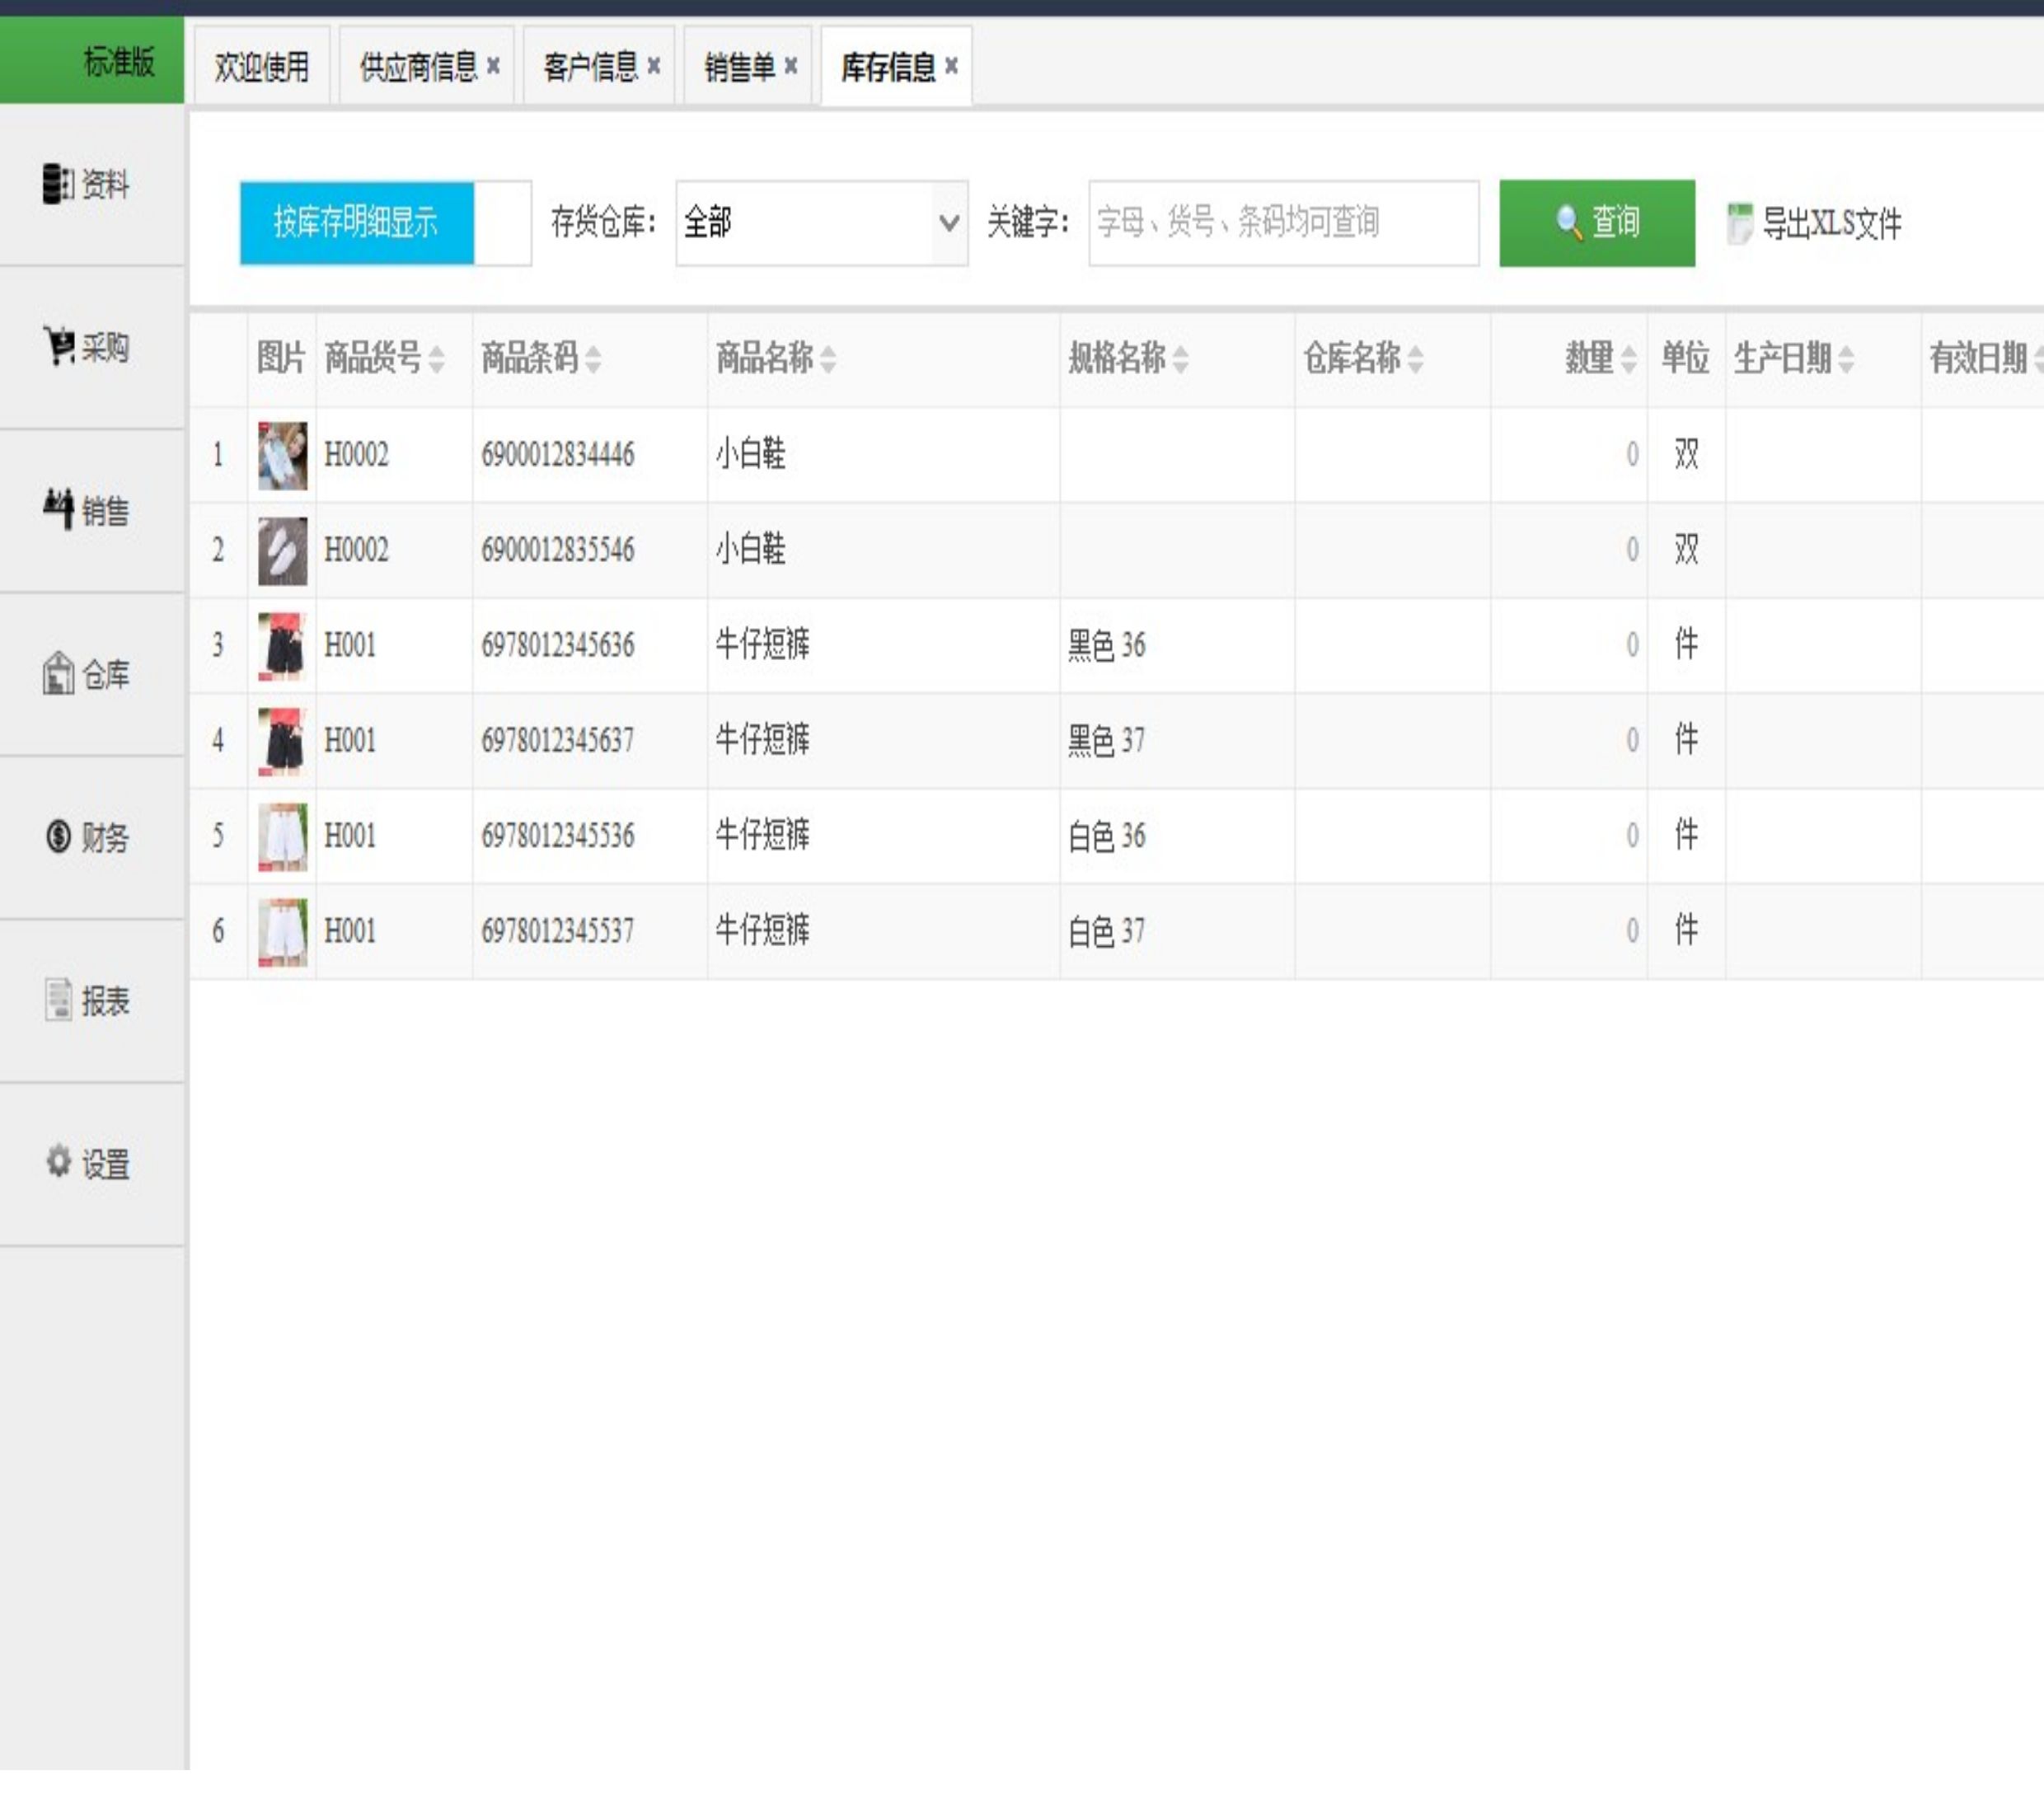Viewport: 2044px width, 1813px height.
Task: Close the 销售单 tab
Action: [791, 66]
